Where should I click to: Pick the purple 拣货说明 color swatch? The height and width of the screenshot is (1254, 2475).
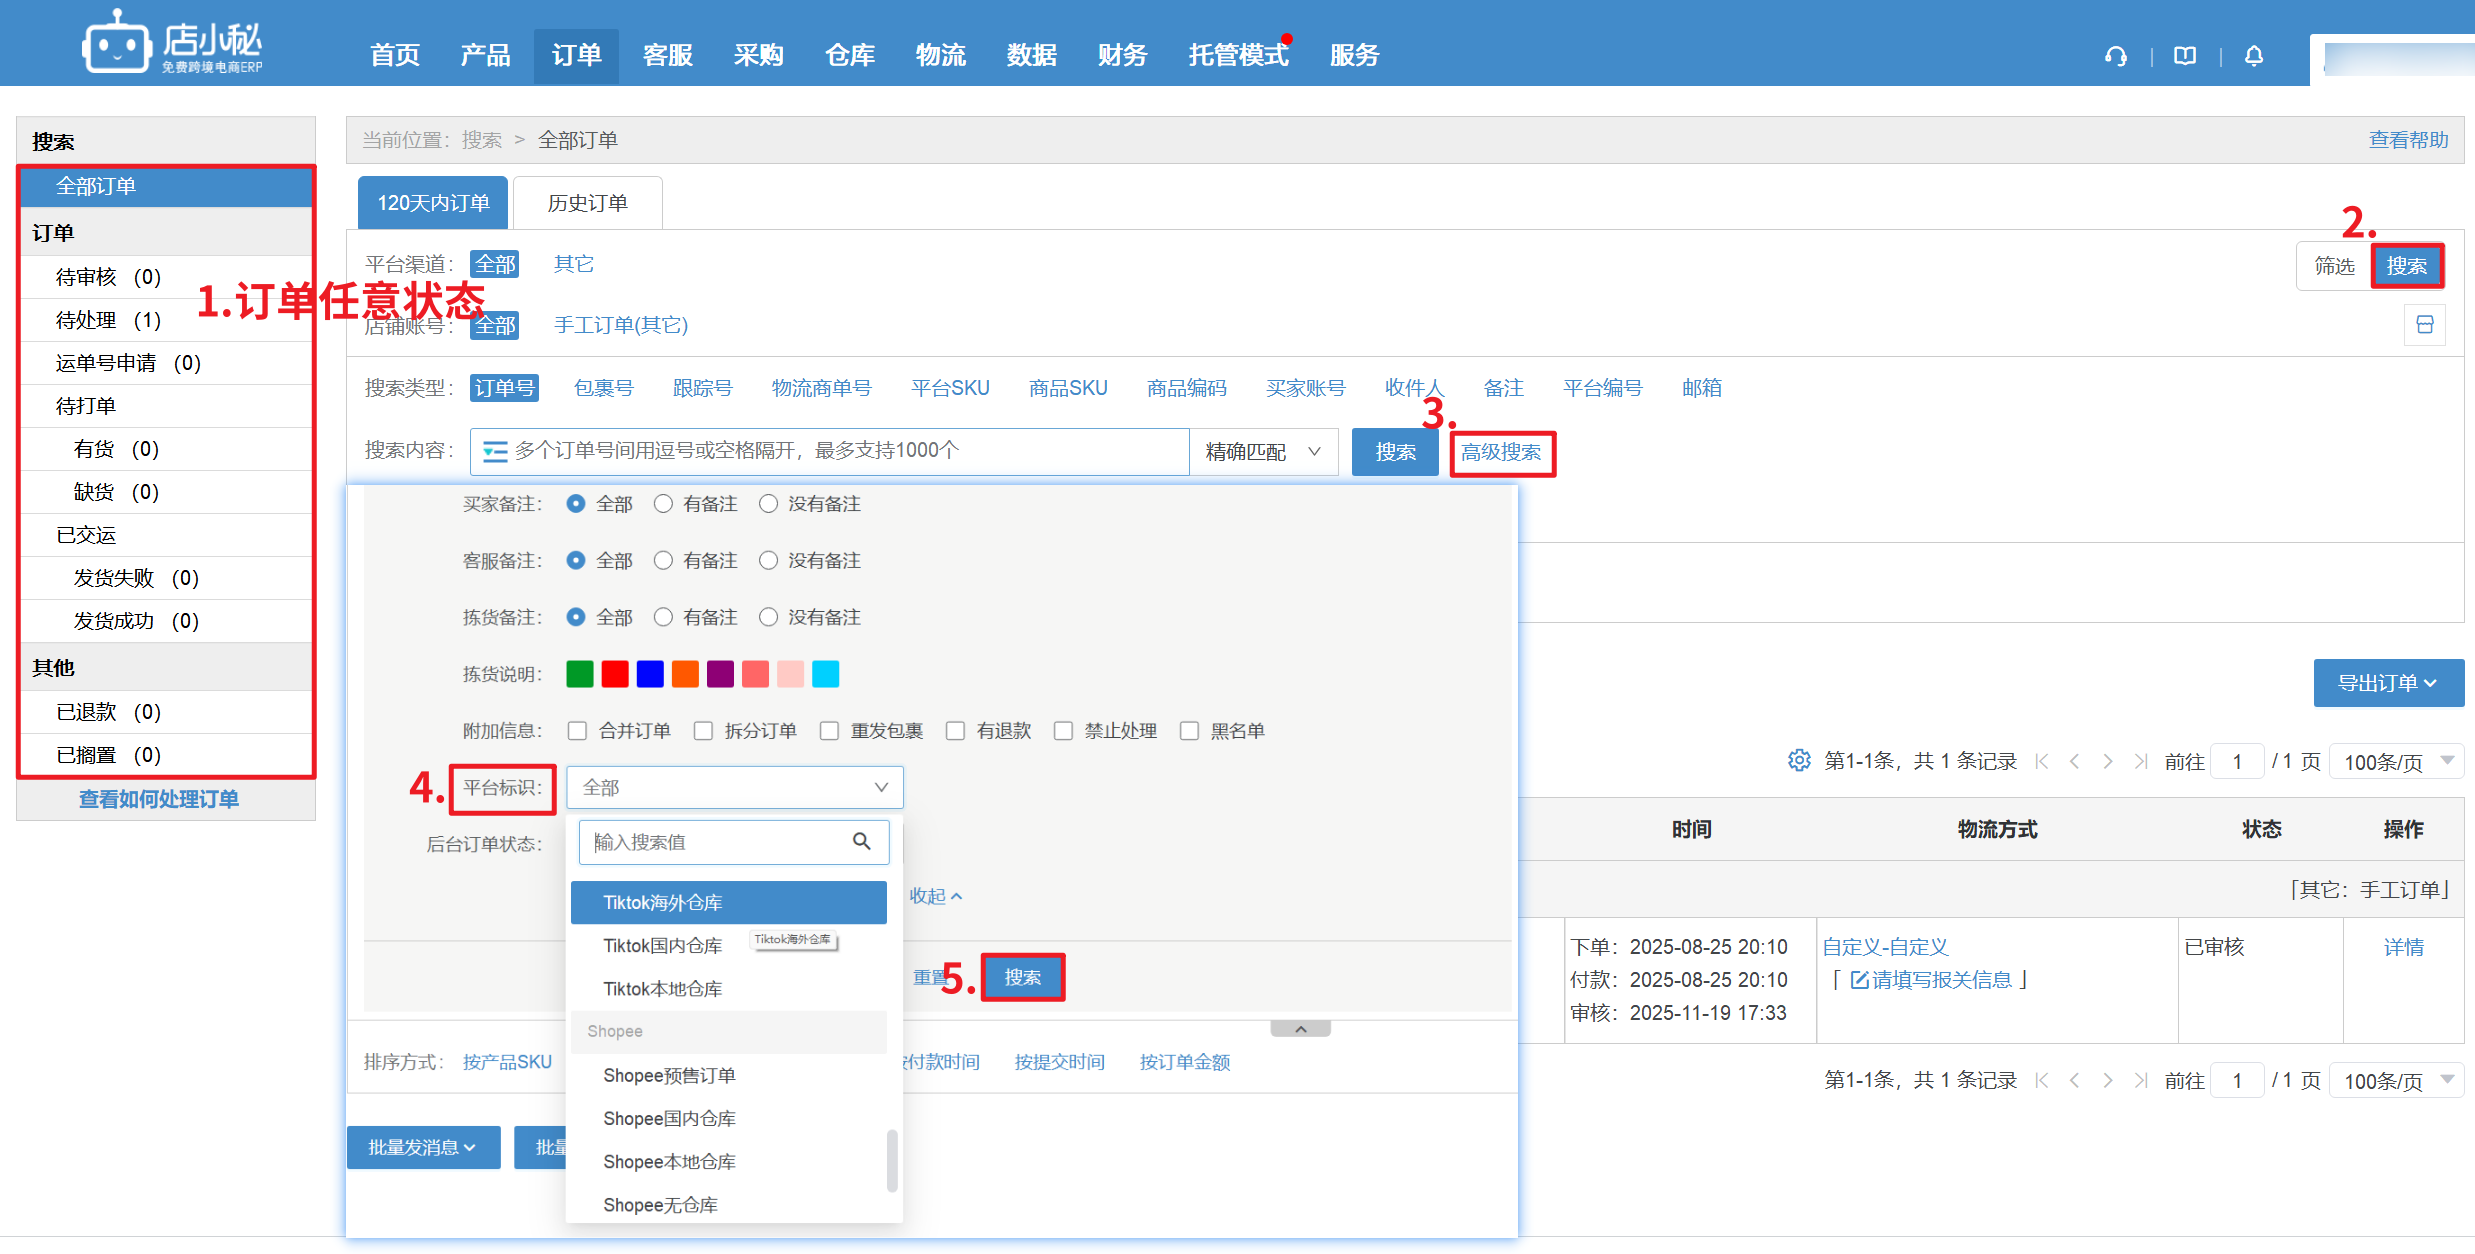click(720, 674)
